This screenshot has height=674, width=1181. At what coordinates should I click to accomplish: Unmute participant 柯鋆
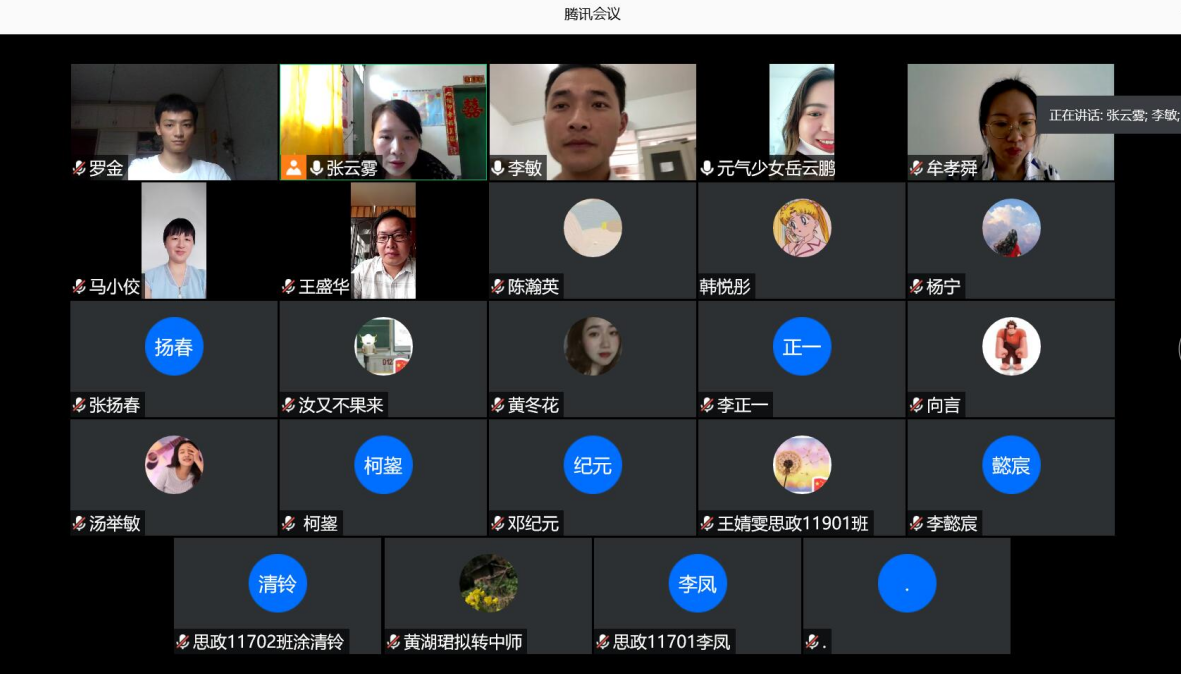[288, 521]
